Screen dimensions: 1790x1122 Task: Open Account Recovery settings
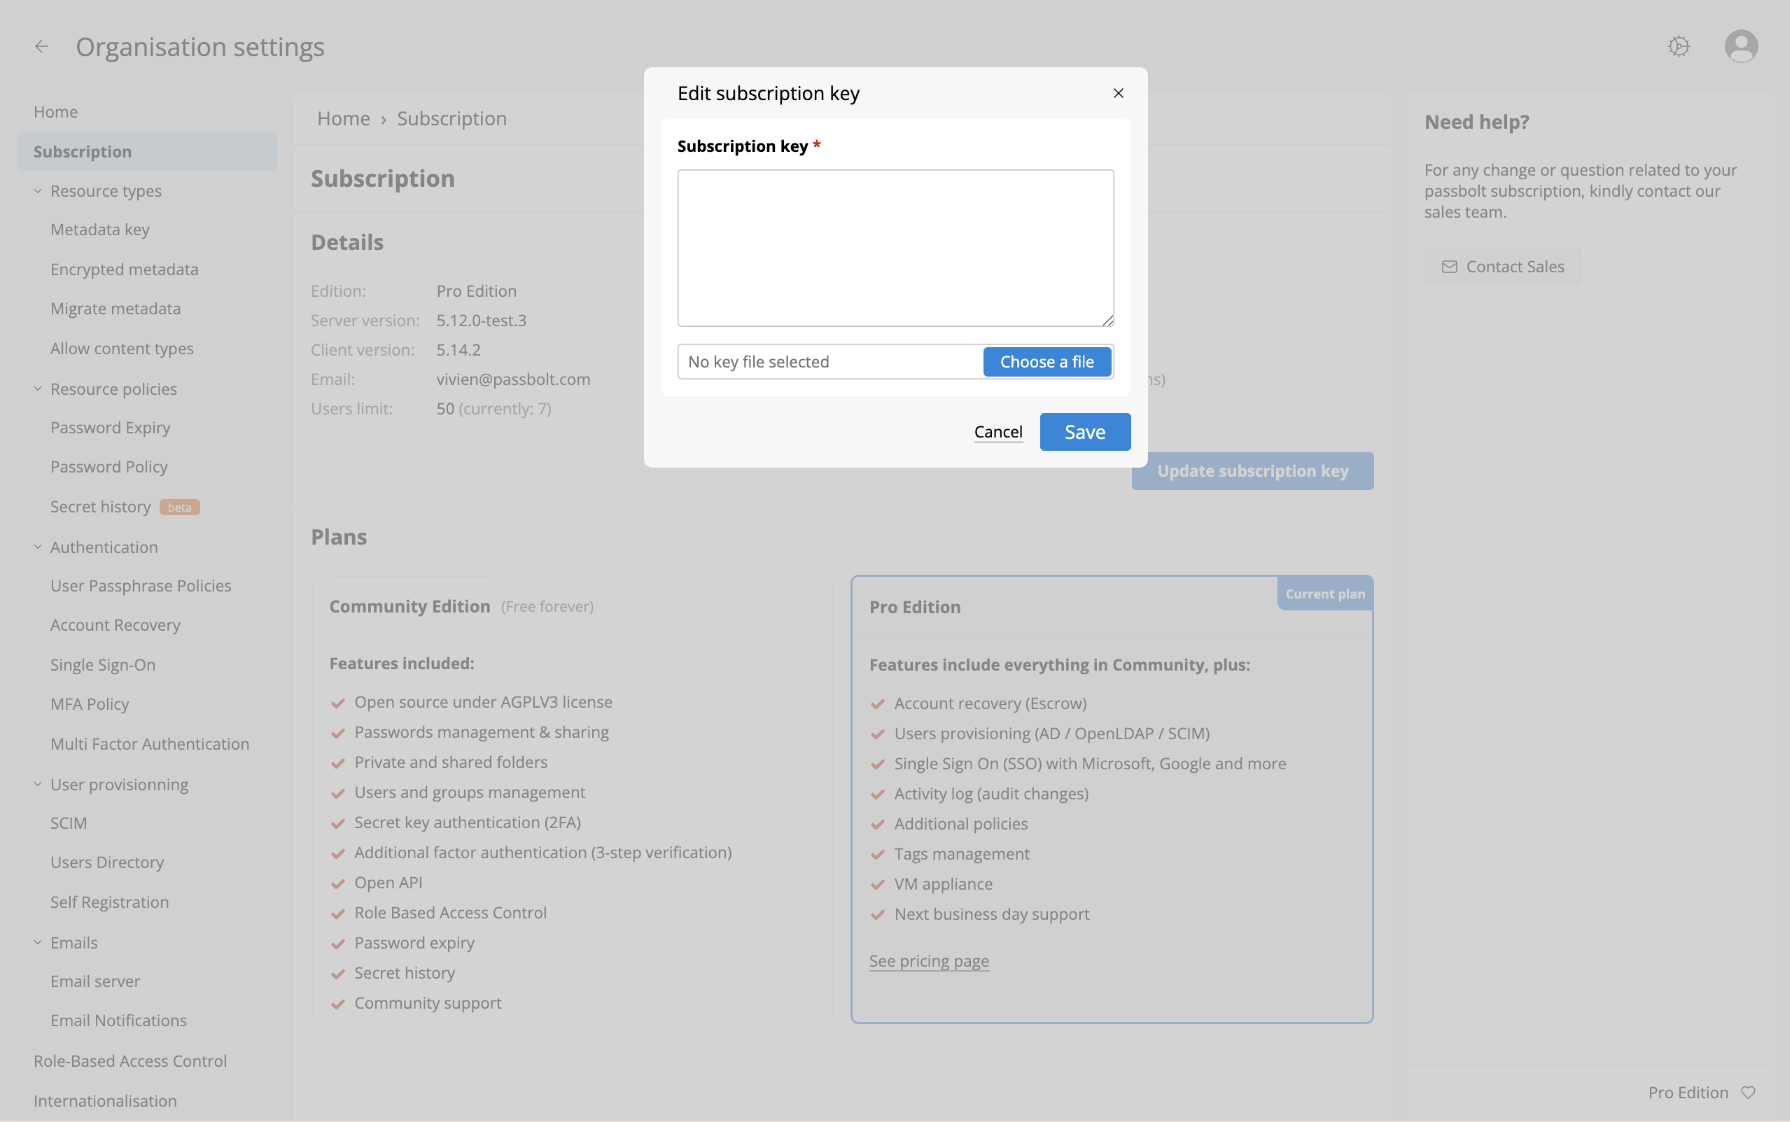point(116,625)
